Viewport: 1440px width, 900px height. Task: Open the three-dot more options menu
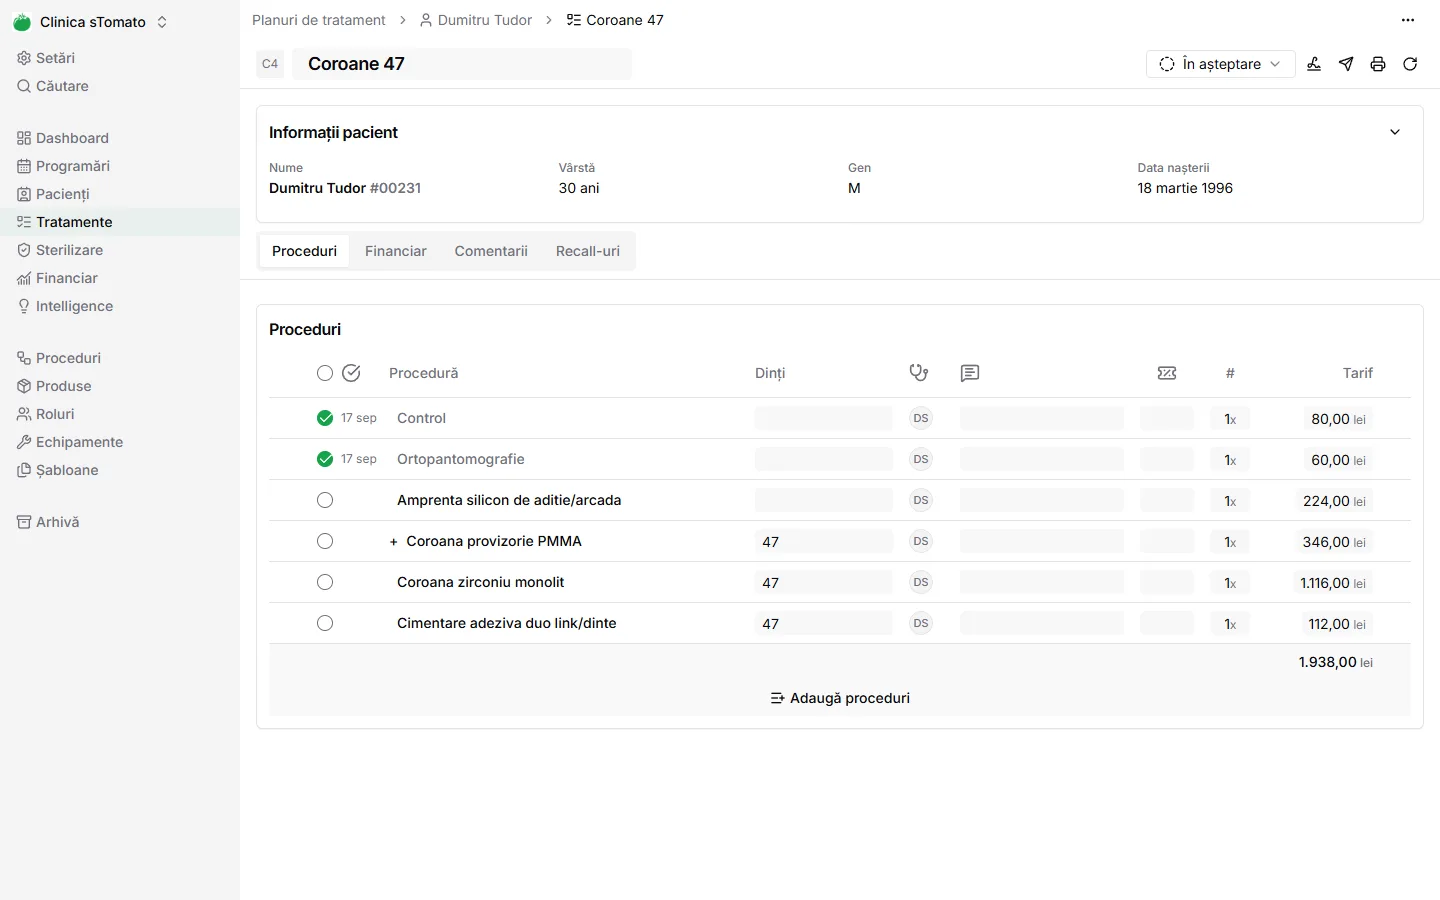click(x=1408, y=20)
